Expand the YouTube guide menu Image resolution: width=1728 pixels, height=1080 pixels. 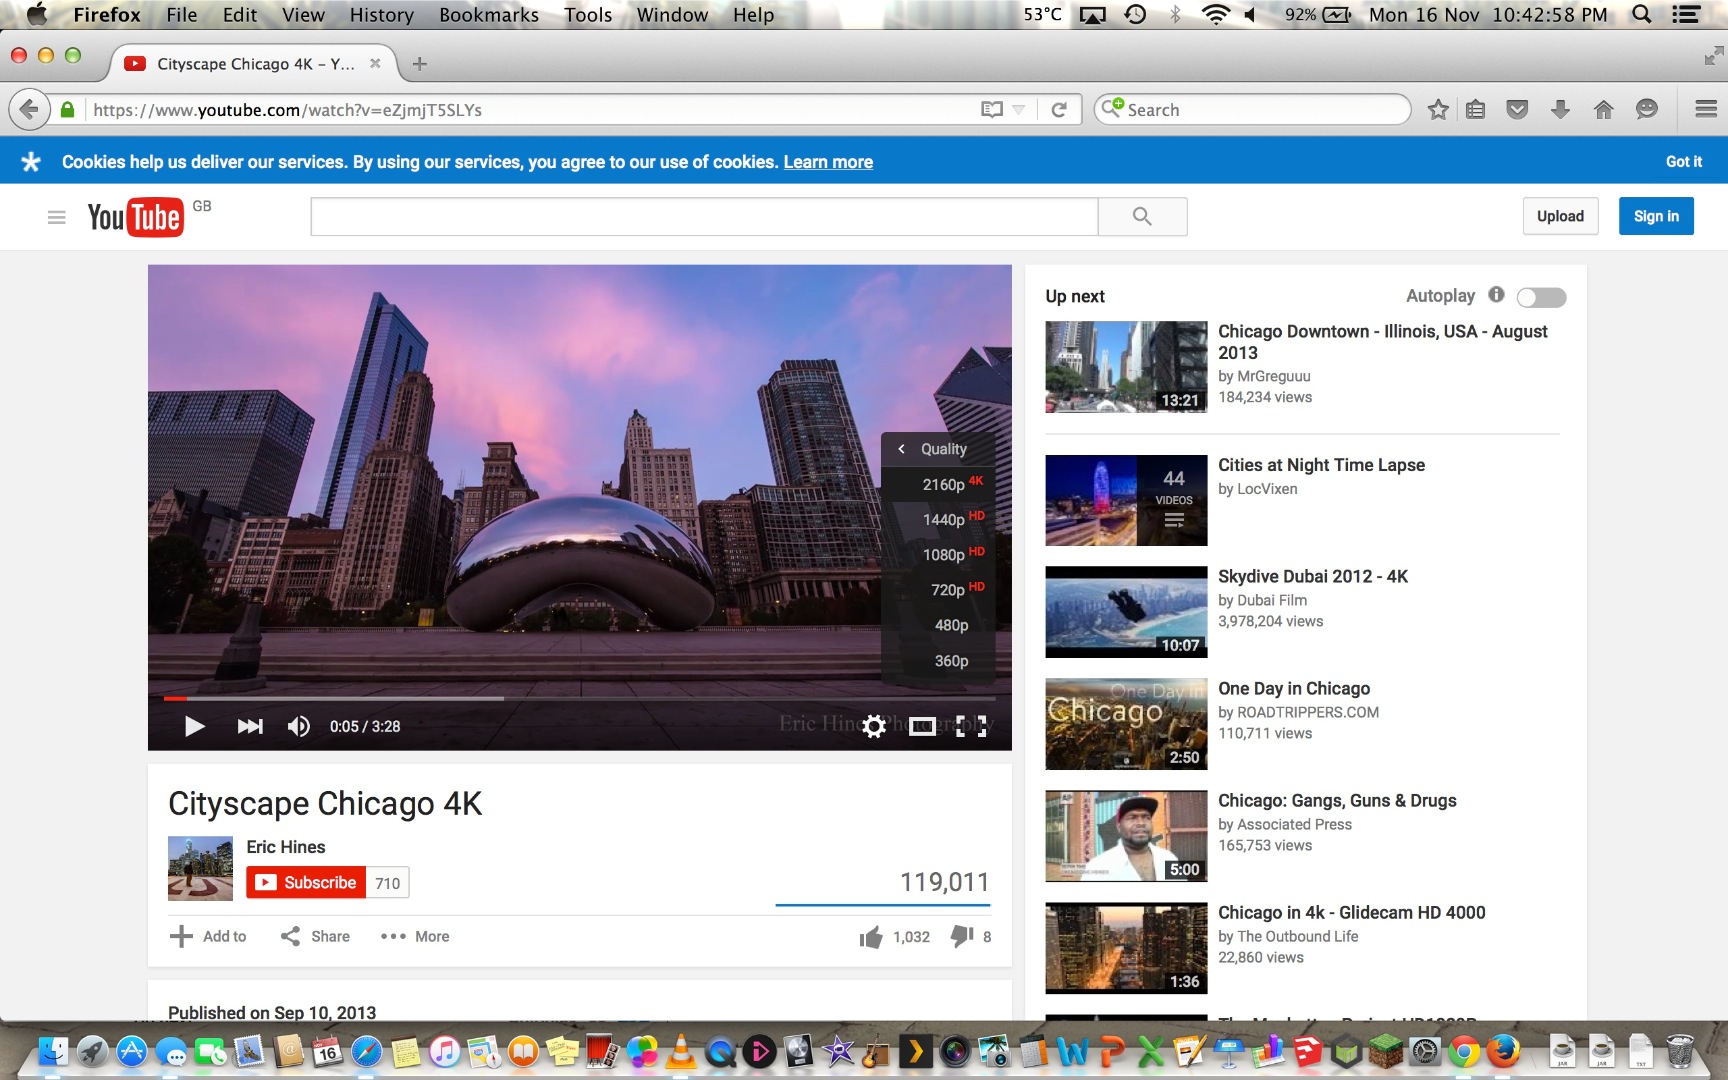tap(56, 217)
